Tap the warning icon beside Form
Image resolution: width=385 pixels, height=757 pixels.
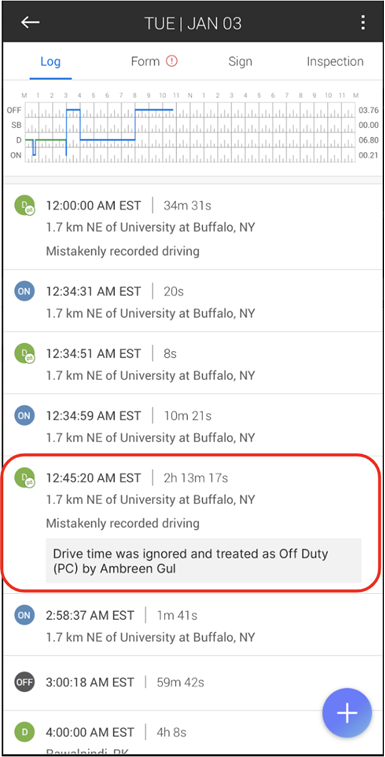(x=171, y=61)
